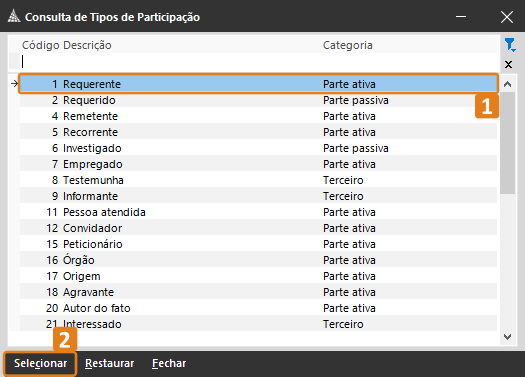The height and width of the screenshot is (377, 525).
Task: Click the row indicator arrow beside Requerente
Action: tap(14, 84)
